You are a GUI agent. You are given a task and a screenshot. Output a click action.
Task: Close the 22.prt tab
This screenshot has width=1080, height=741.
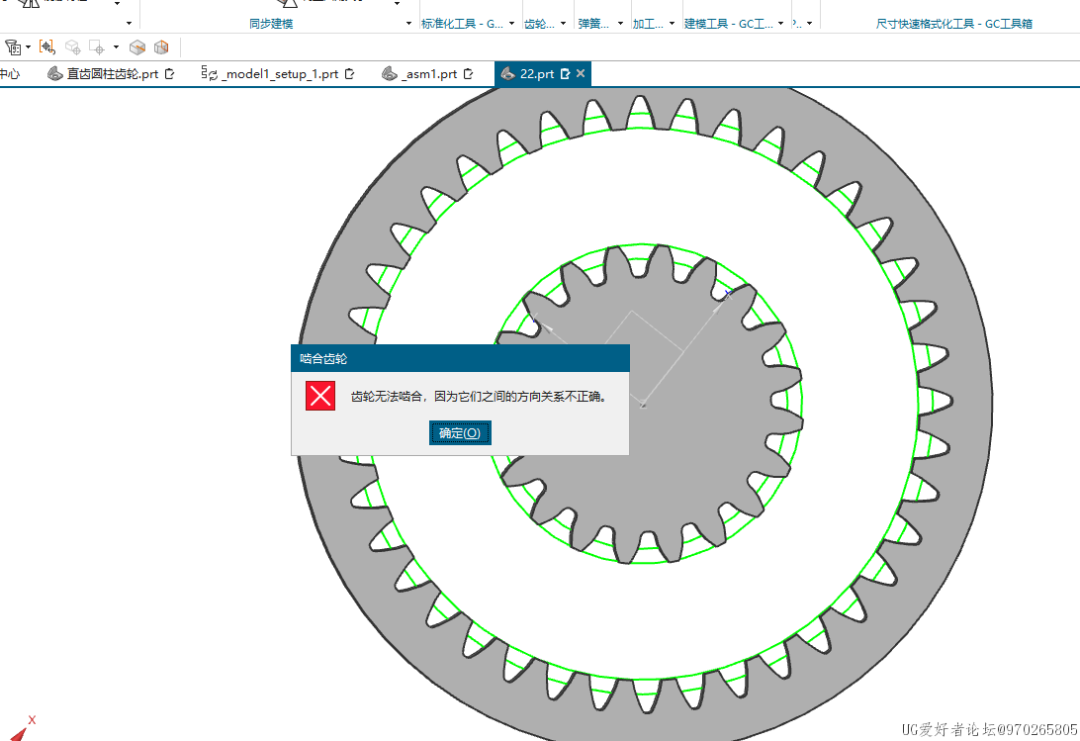point(581,74)
